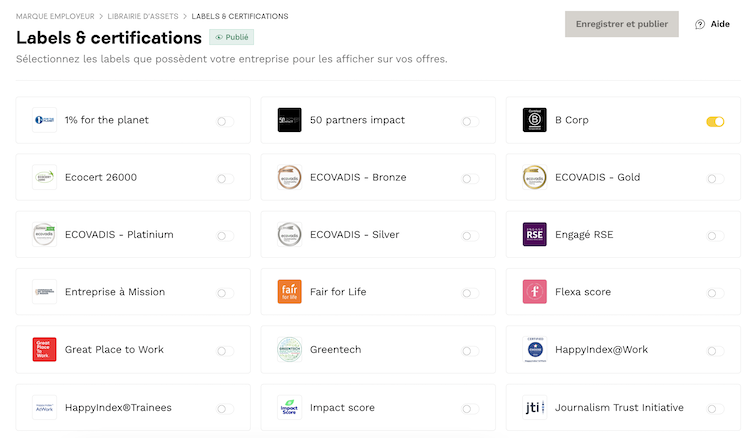
Task: Click Enregistrer et publier button
Action: pyautogui.click(x=621, y=24)
